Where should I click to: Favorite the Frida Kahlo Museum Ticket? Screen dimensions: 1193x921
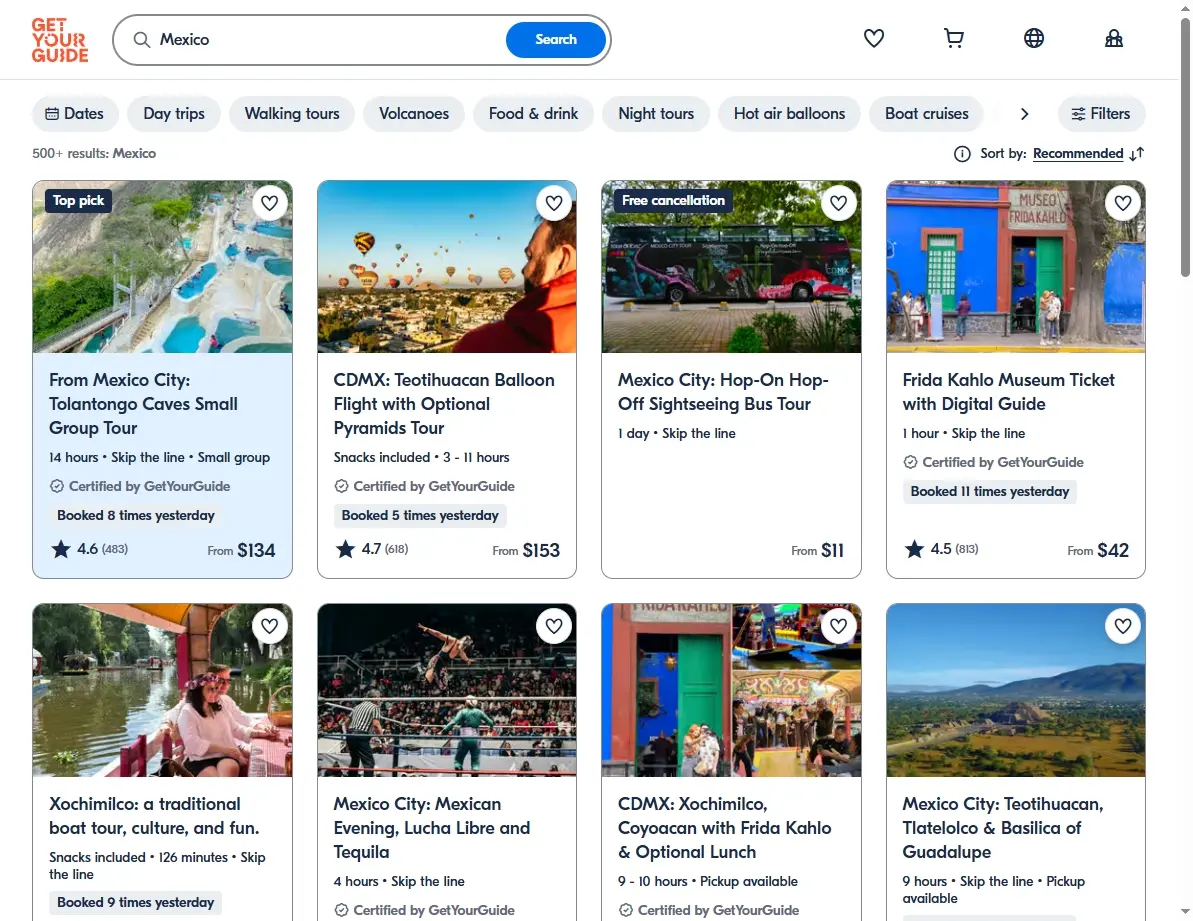(x=1123, y=203)
